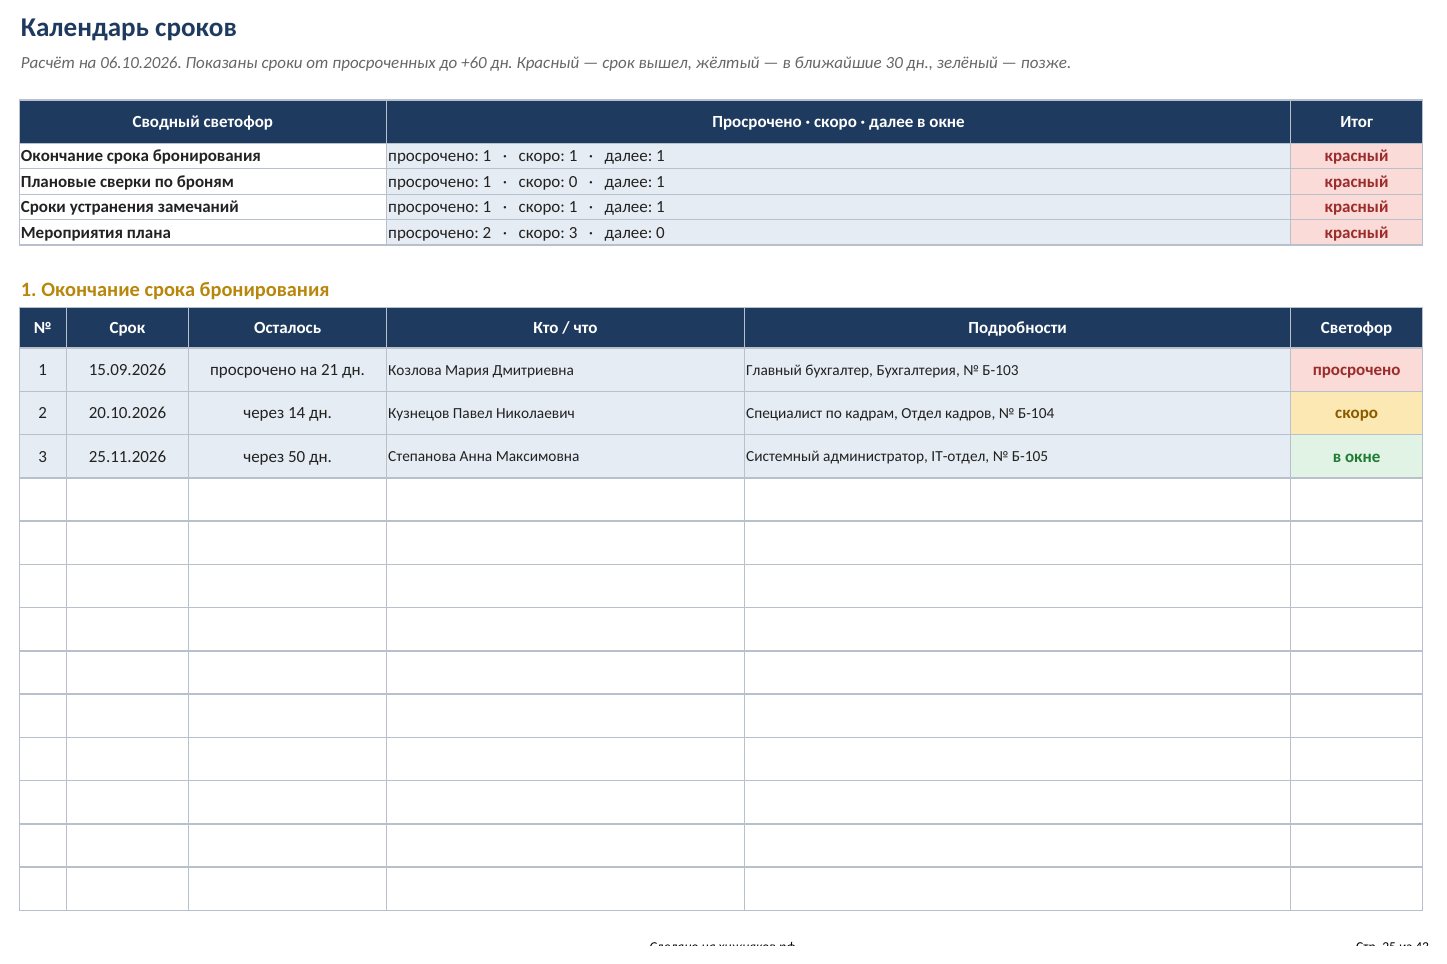1447x964 pixels.
Task: Click details "Специалист по кадрам, Отдел кадров, № Б-104"
Action: (900, 413)
